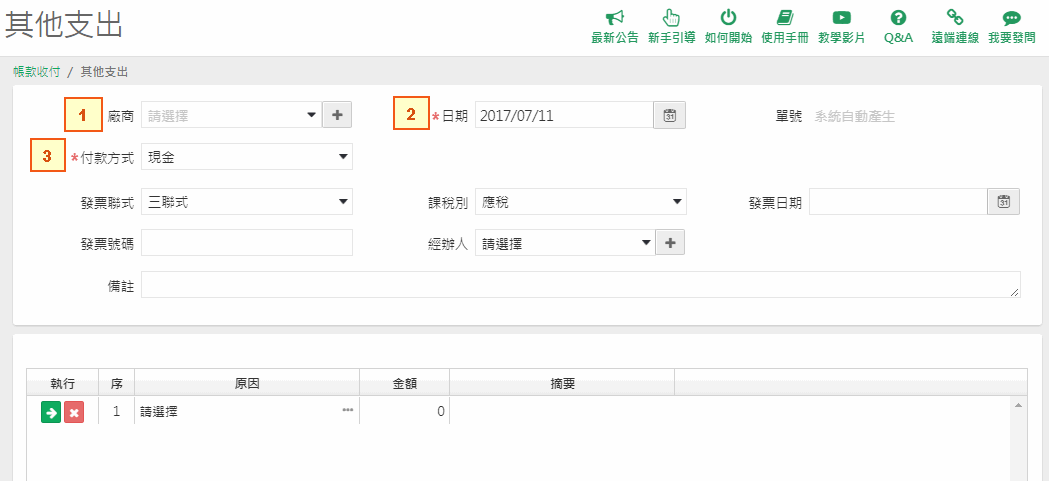1049x481 pixels.
Task: Delete row 1 with red X button
Action: (74, 412)
